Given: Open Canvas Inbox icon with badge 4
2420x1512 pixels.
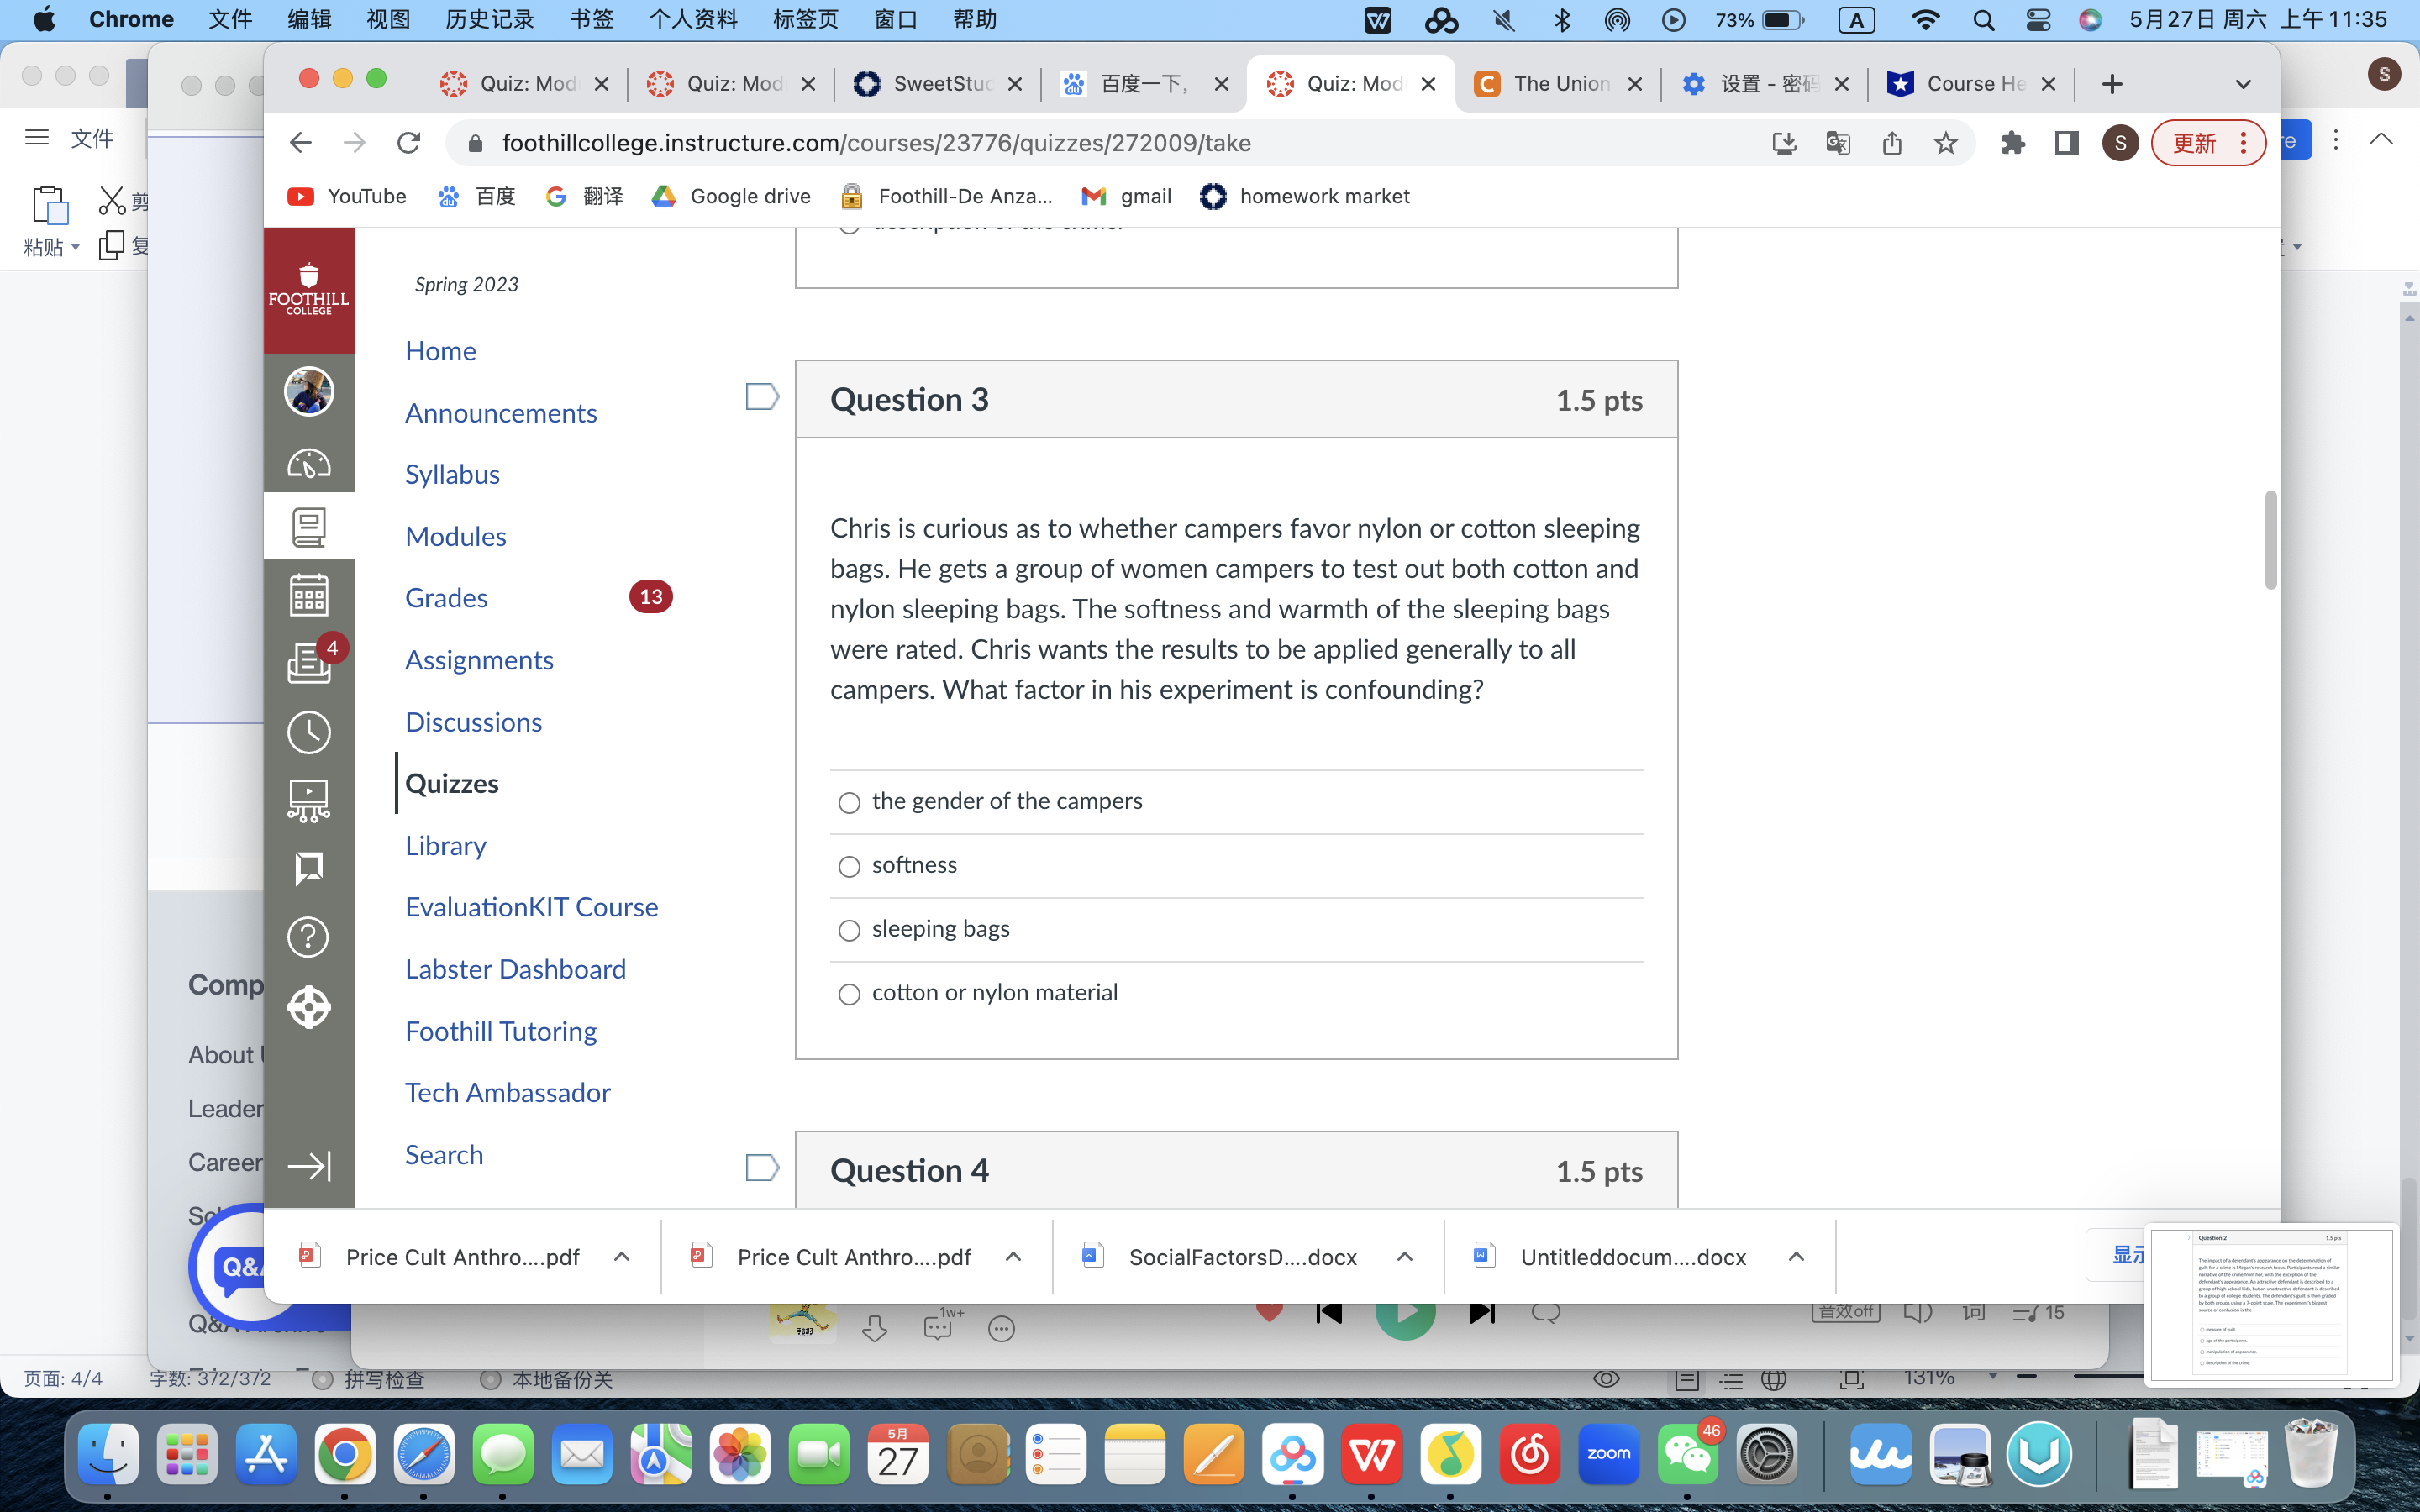Looking at the screenshot, I should (309, 662).
